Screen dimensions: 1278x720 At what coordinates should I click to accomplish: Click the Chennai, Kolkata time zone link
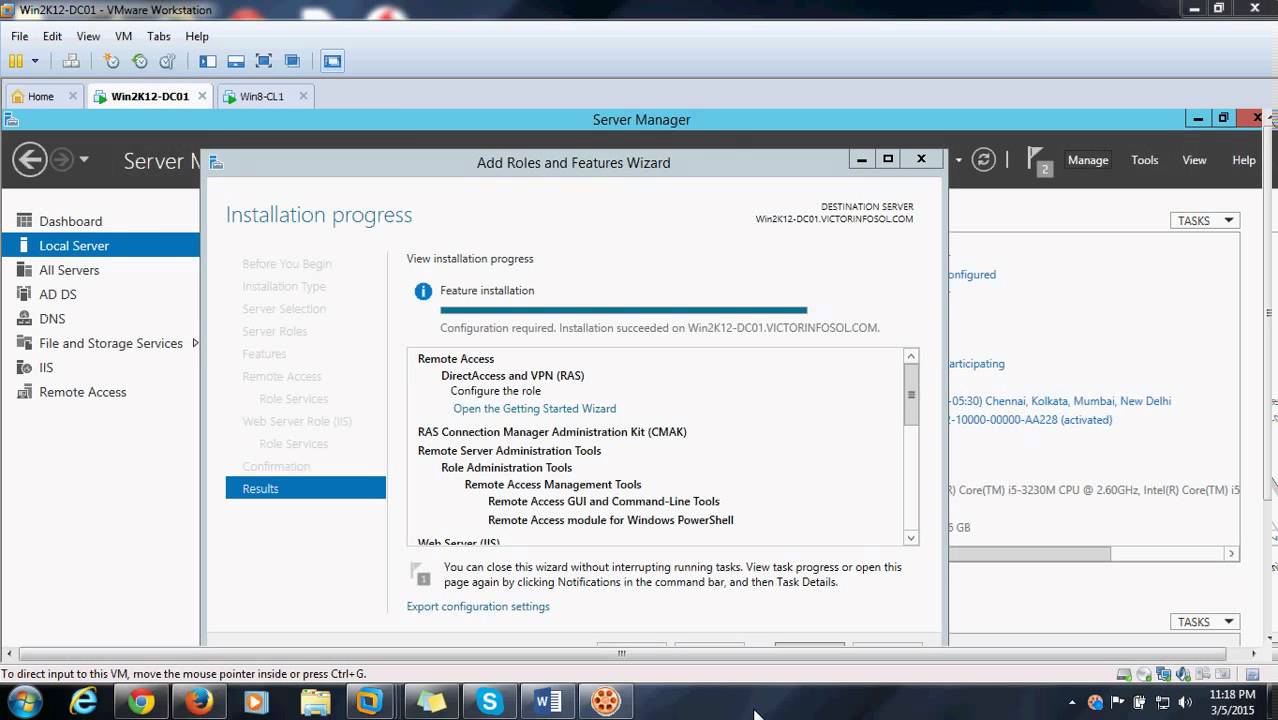(1060, 401)
